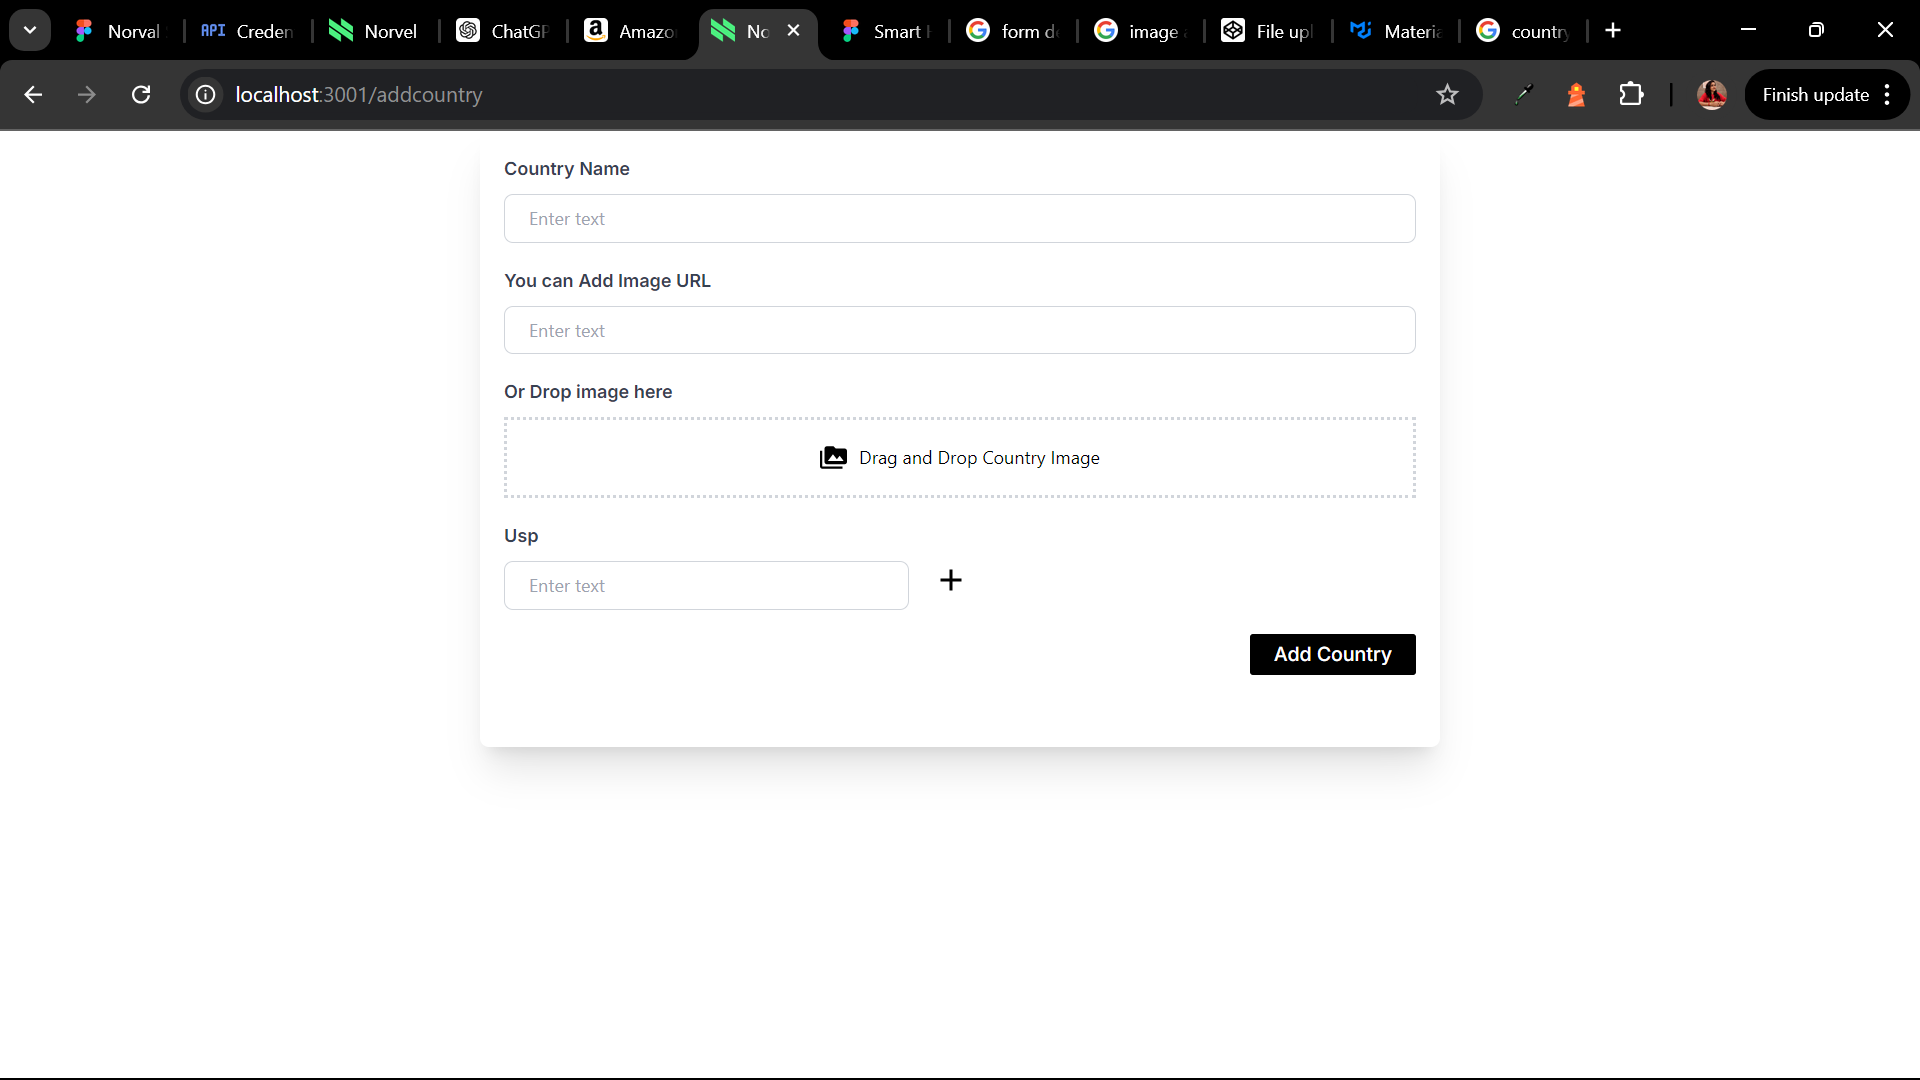The height and width of the screenshot is (1080, 1920).
Task: Focus the Image URL input field
Action: pos(959,330)
